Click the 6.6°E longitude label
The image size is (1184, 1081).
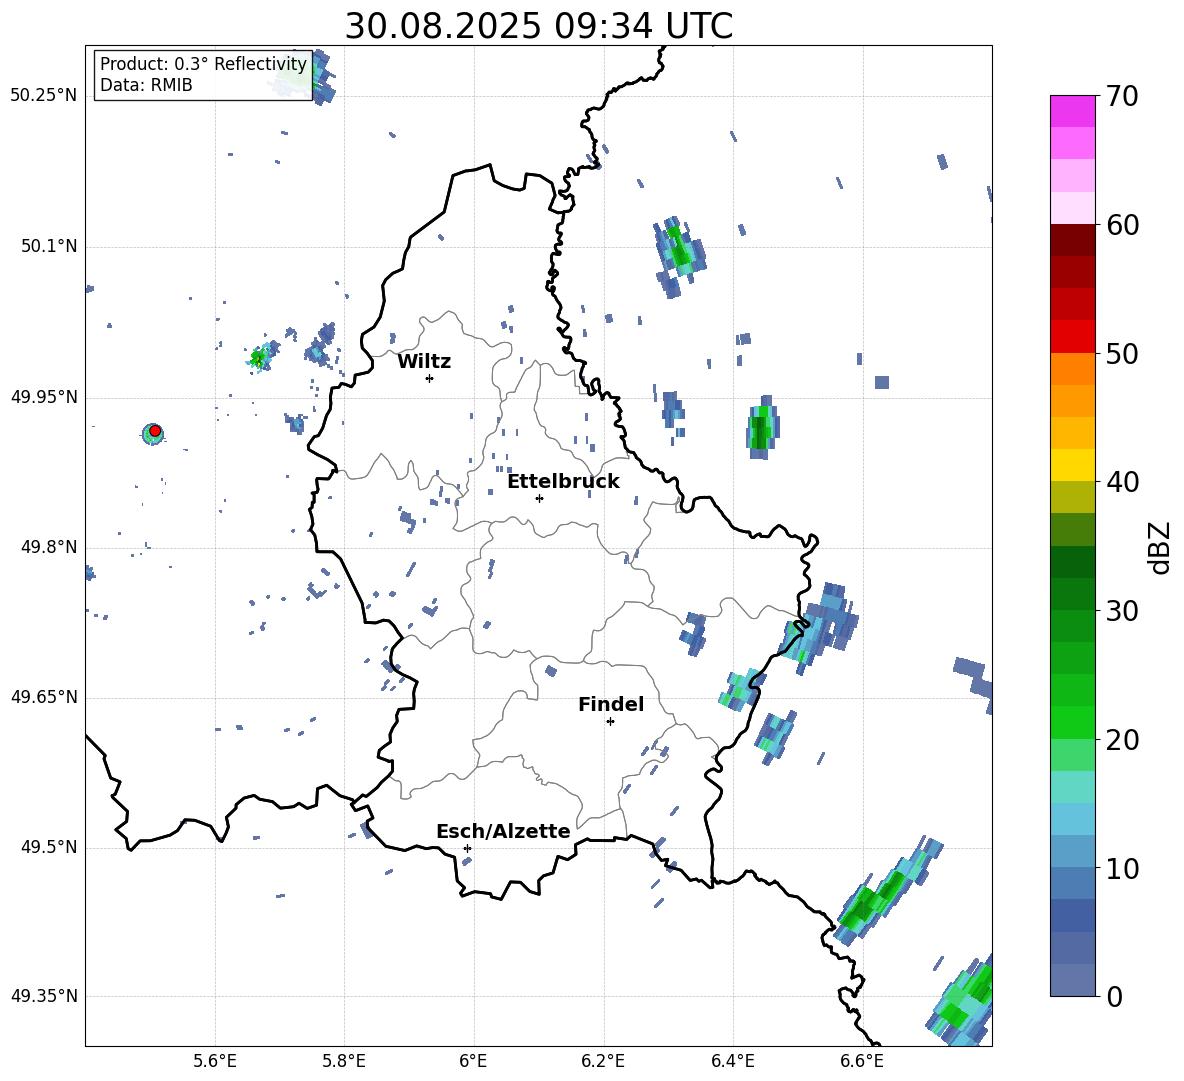862,1061
